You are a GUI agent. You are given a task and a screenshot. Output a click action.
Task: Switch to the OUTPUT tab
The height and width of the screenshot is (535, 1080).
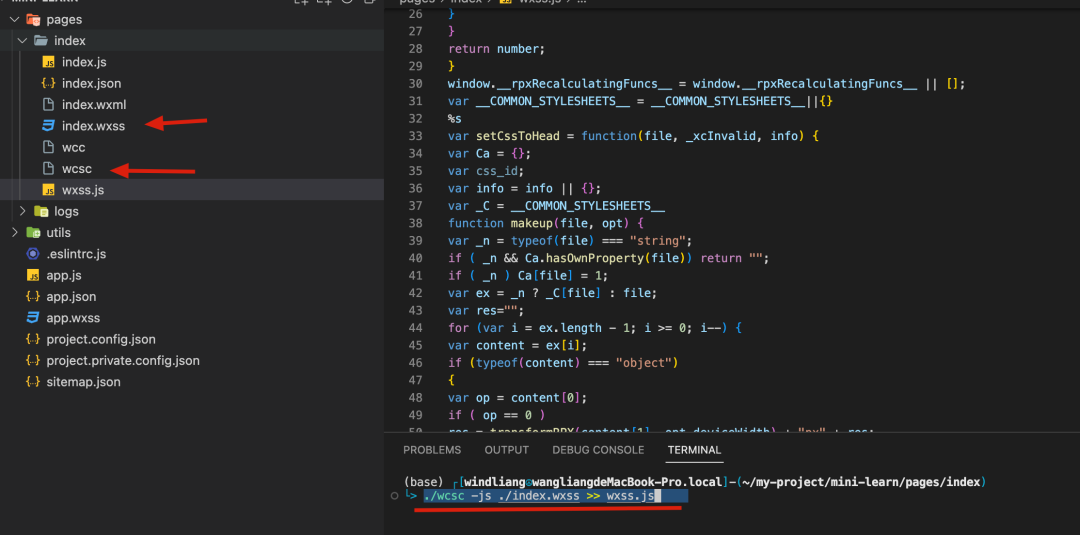[x=507, y=450]
